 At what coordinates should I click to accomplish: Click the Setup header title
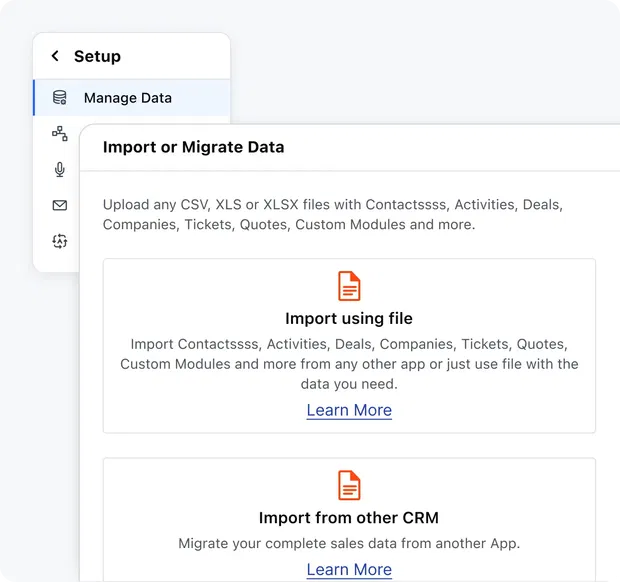[97, 57]
